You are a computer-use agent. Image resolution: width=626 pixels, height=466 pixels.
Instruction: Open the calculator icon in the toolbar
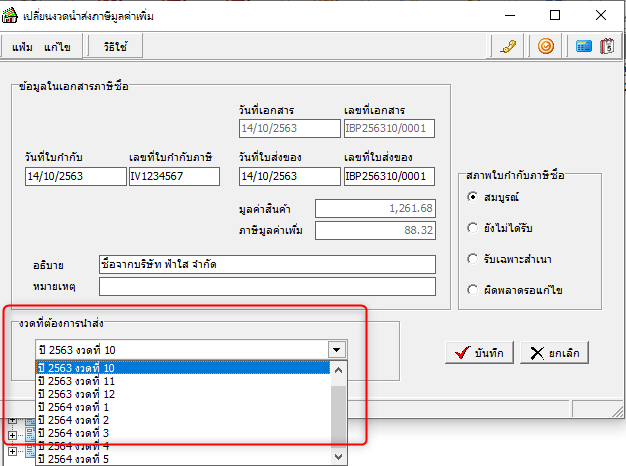[x=584, y=46]
